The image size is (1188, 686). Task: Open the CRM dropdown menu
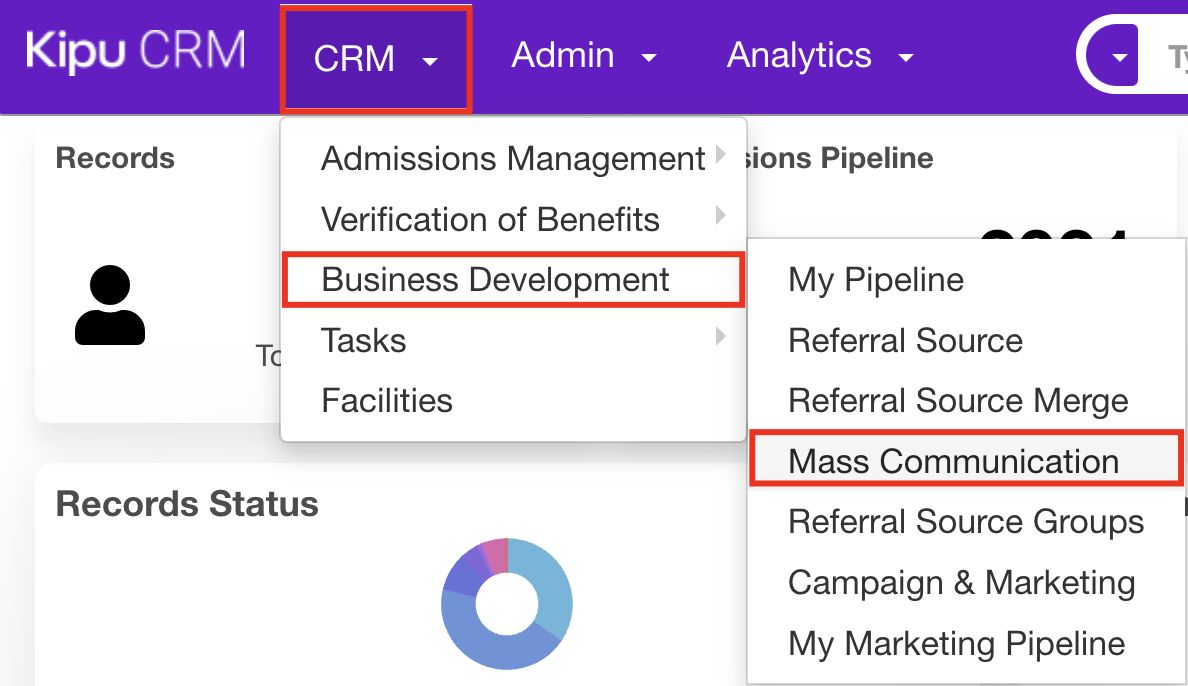[x=375, y=58]
